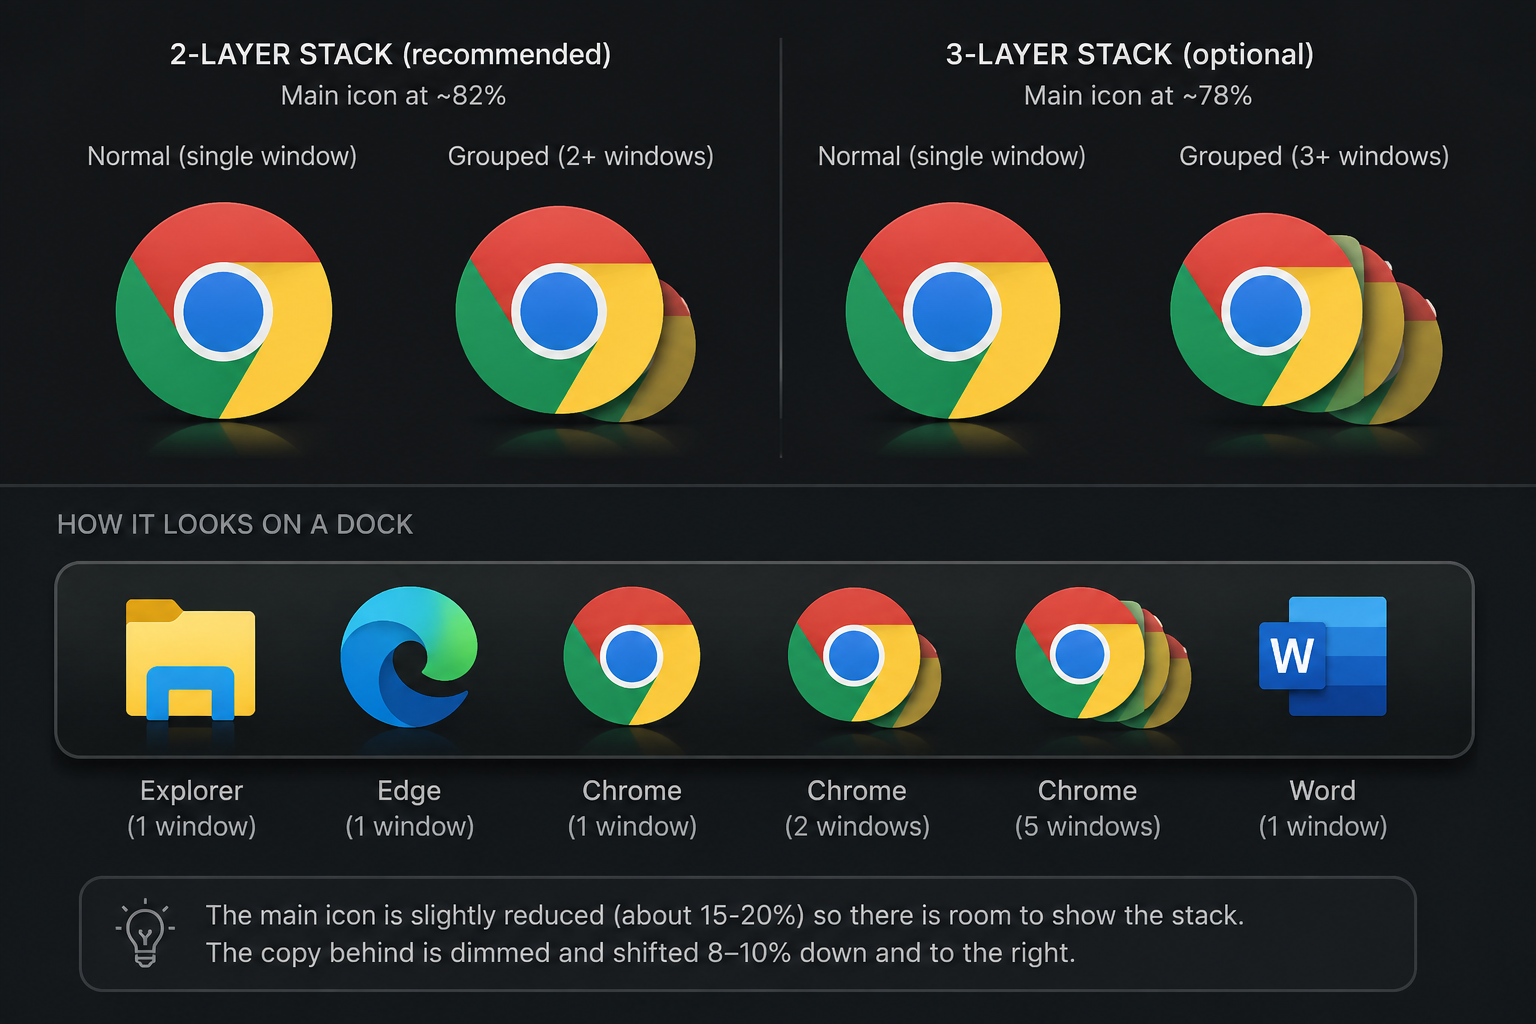This screenshot has width=1536, height=1024.
Task: Select the "HOW IT LOOKS ON A DOCK" heading
Action: click(235, 524)
